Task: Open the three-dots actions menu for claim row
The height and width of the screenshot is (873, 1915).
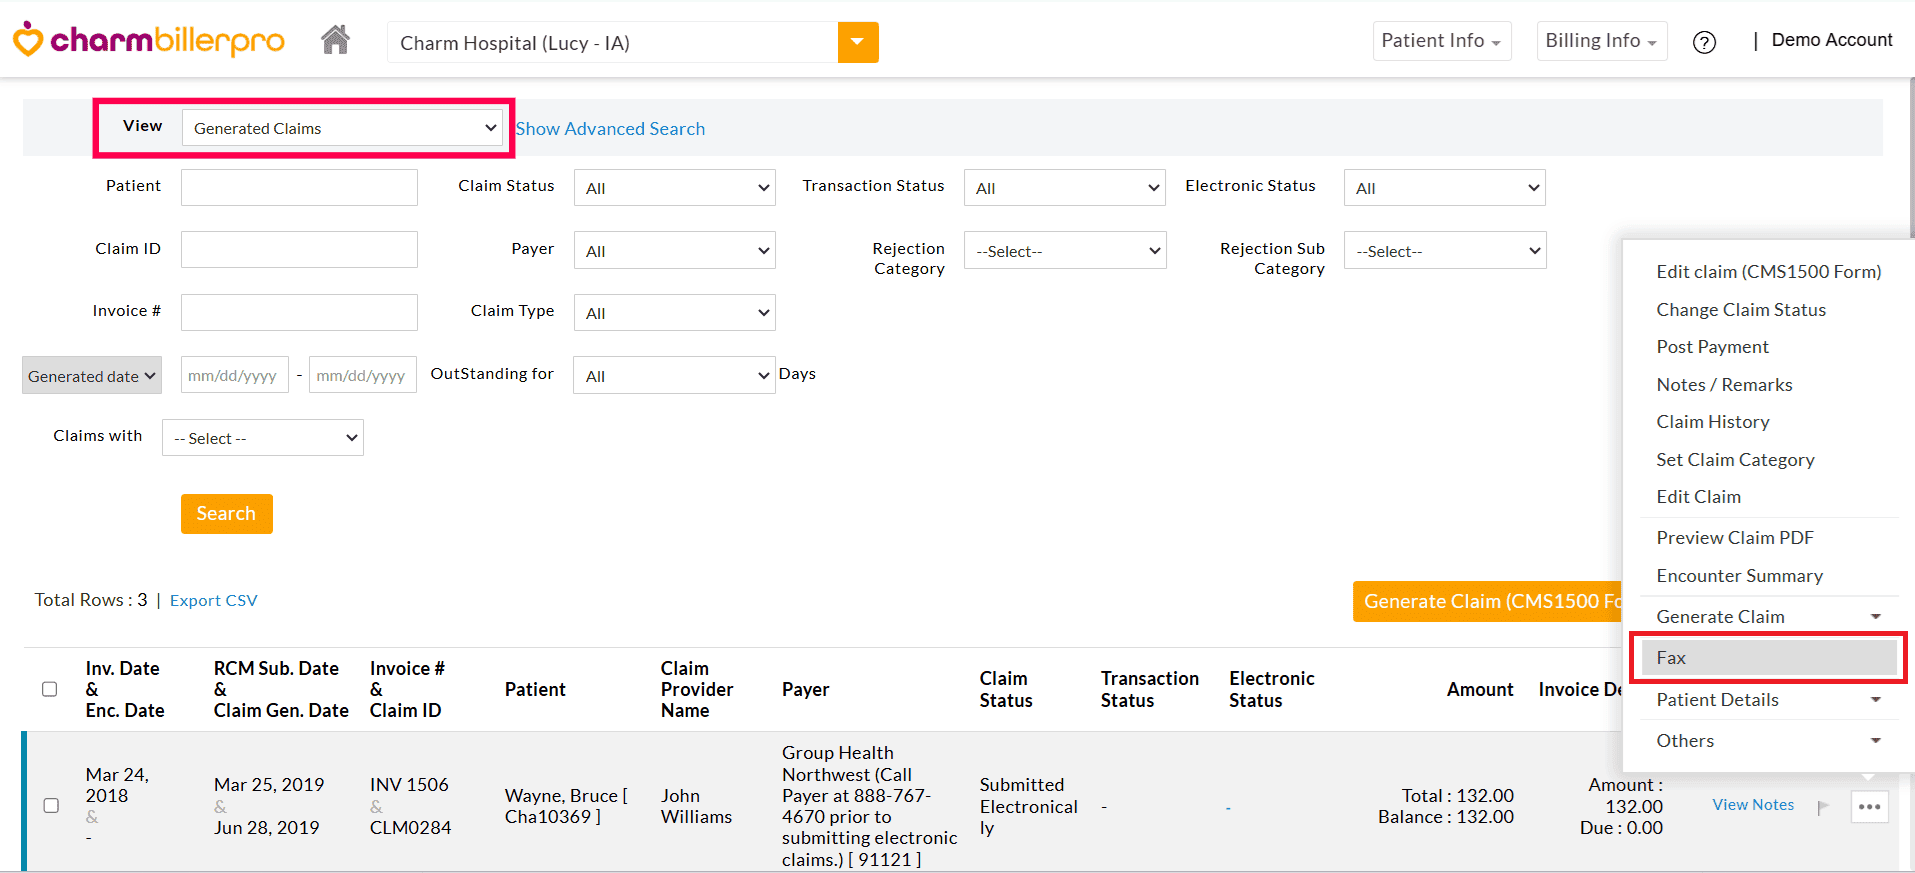Action: (1868, 807)
